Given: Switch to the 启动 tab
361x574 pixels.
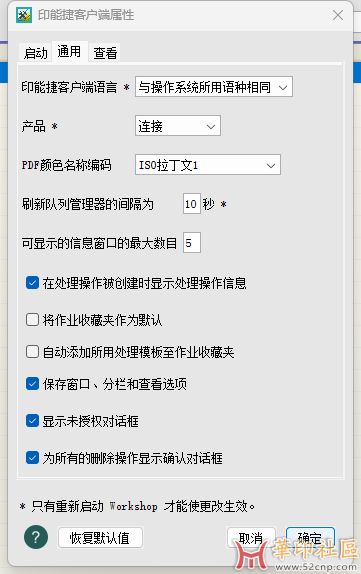Looking at the screenshot, I should pyautogui.click(x=36, y=53).
